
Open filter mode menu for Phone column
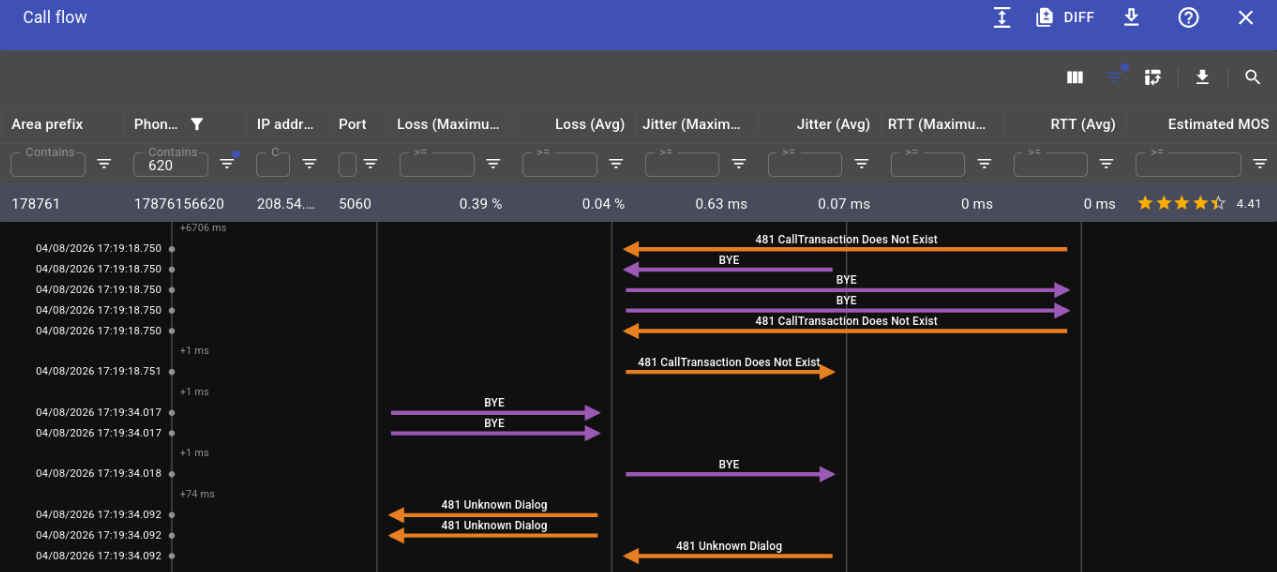tap(227, 164)
